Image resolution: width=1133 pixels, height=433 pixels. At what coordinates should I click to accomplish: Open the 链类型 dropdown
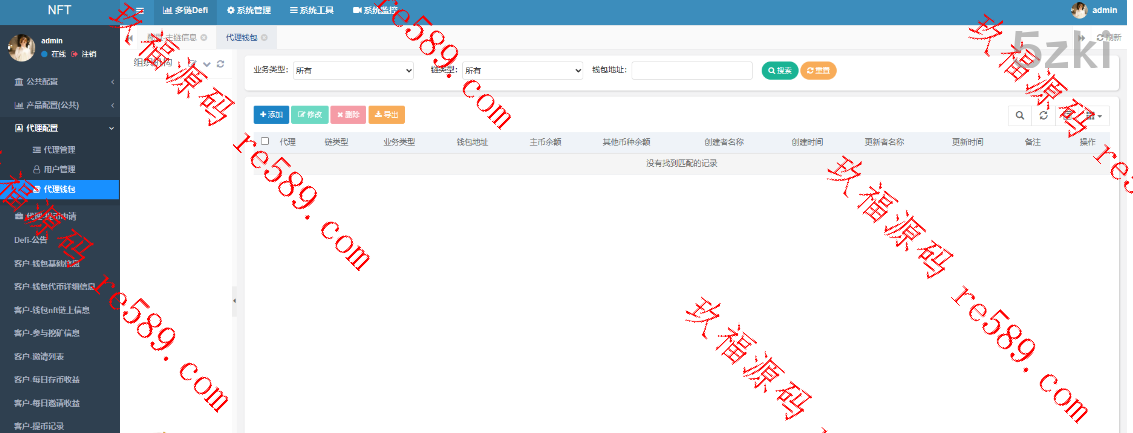(521, 71)
